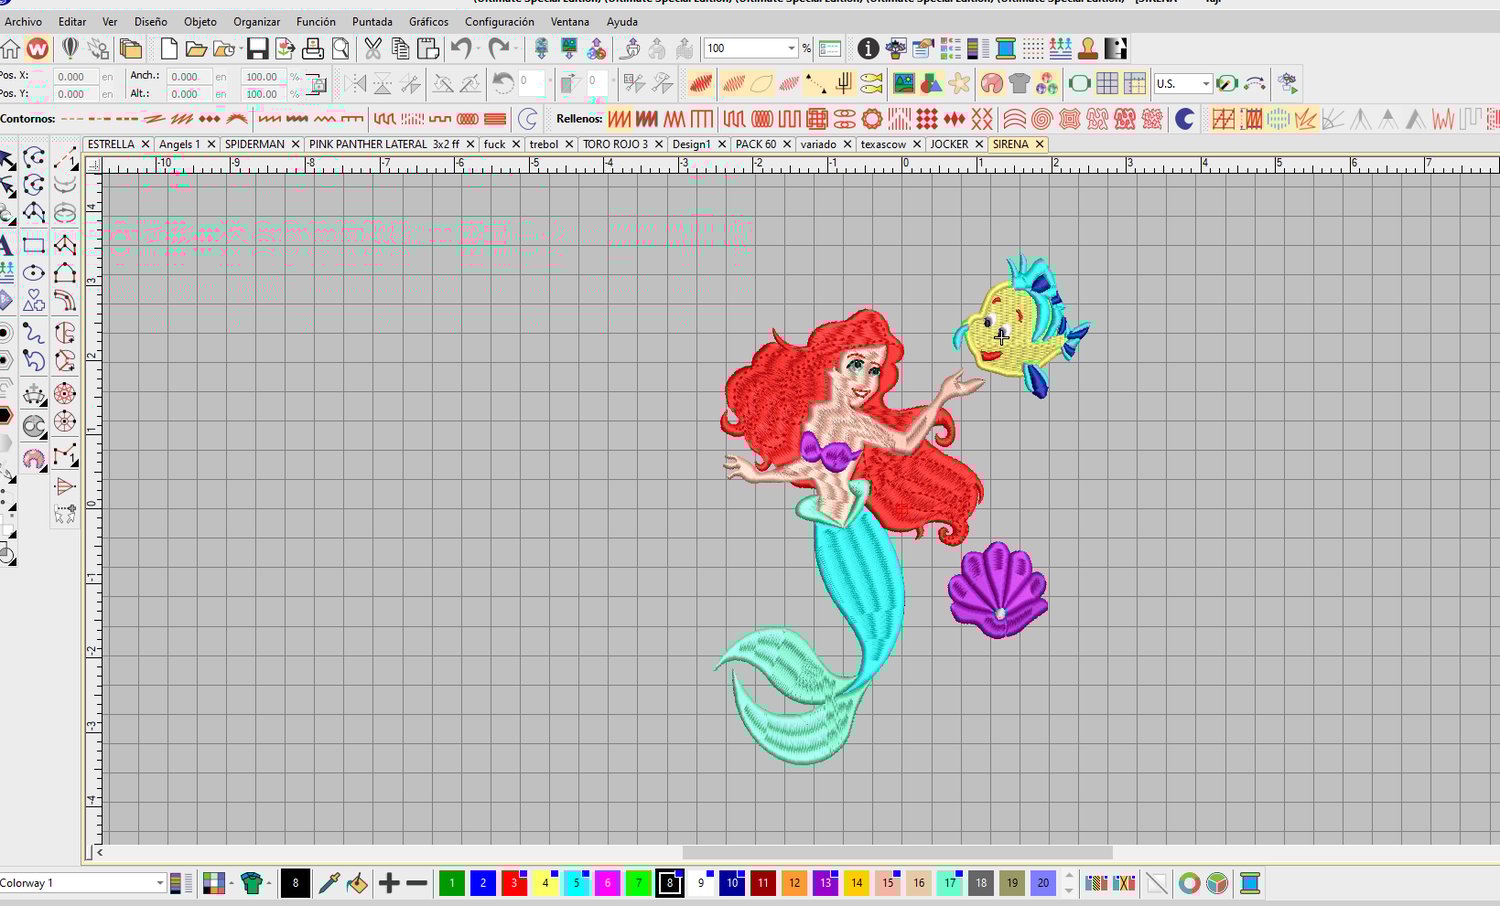Open the Ayuda menu
1500x906 pixels.
622,21
